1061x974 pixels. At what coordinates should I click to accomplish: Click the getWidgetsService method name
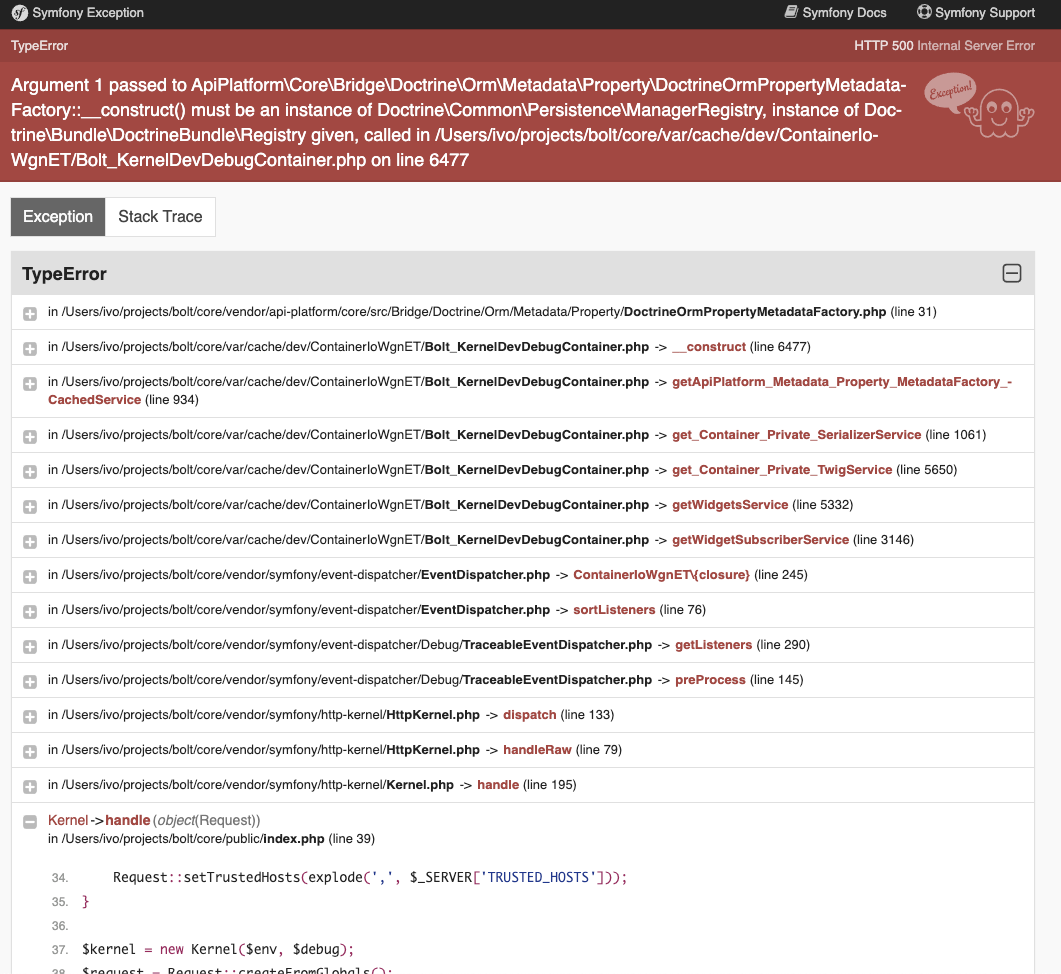point(730,505)
